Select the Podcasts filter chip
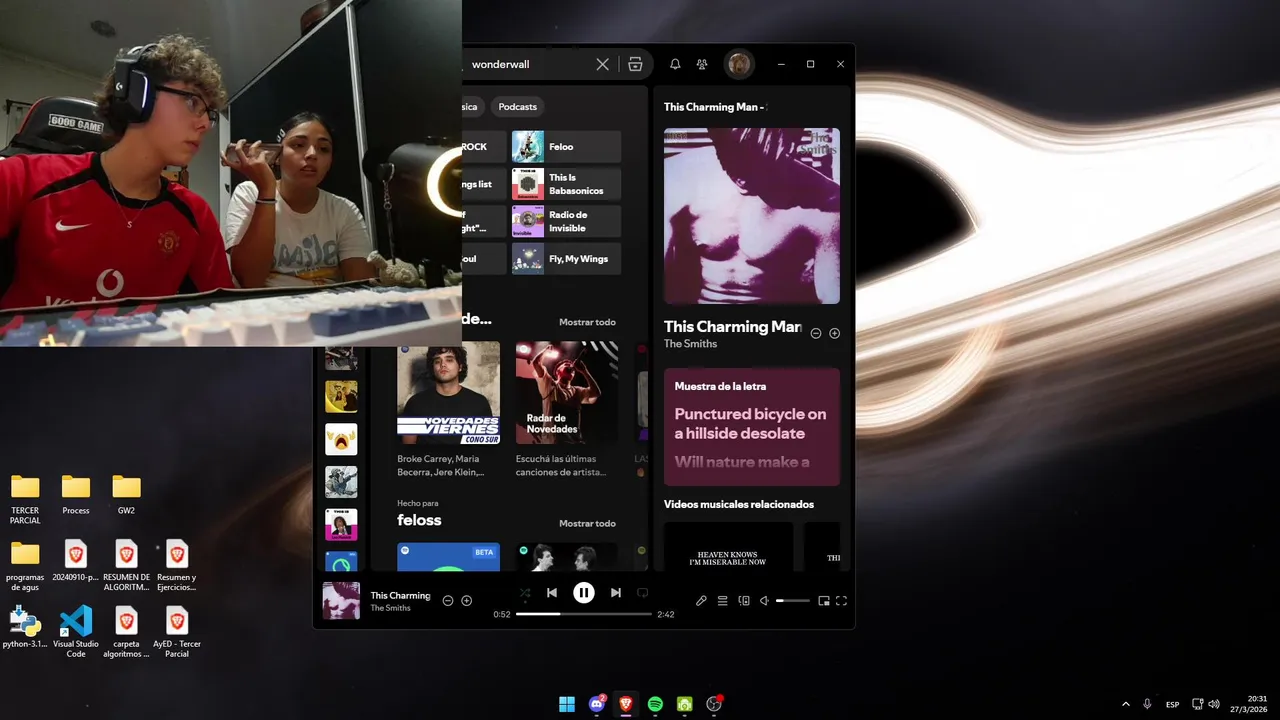The height and width of the screenshot is (720, 1280). click(518, 106)
